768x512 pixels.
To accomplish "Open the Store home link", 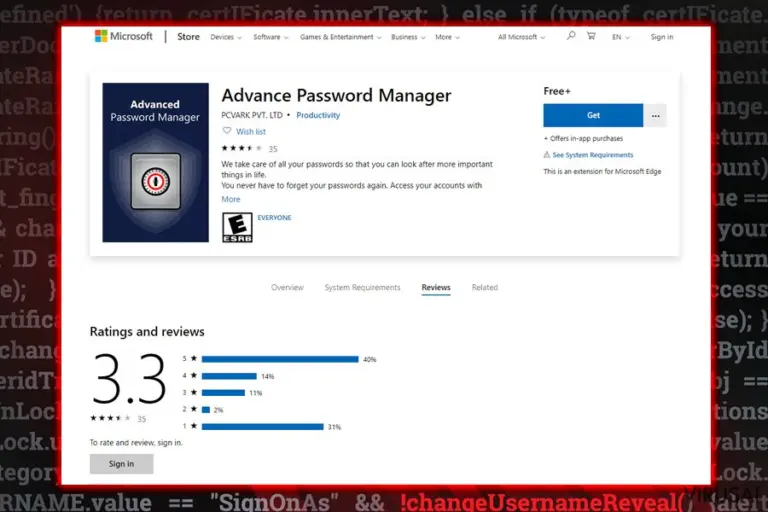I will pyautogui.click(x=188, y=37).
